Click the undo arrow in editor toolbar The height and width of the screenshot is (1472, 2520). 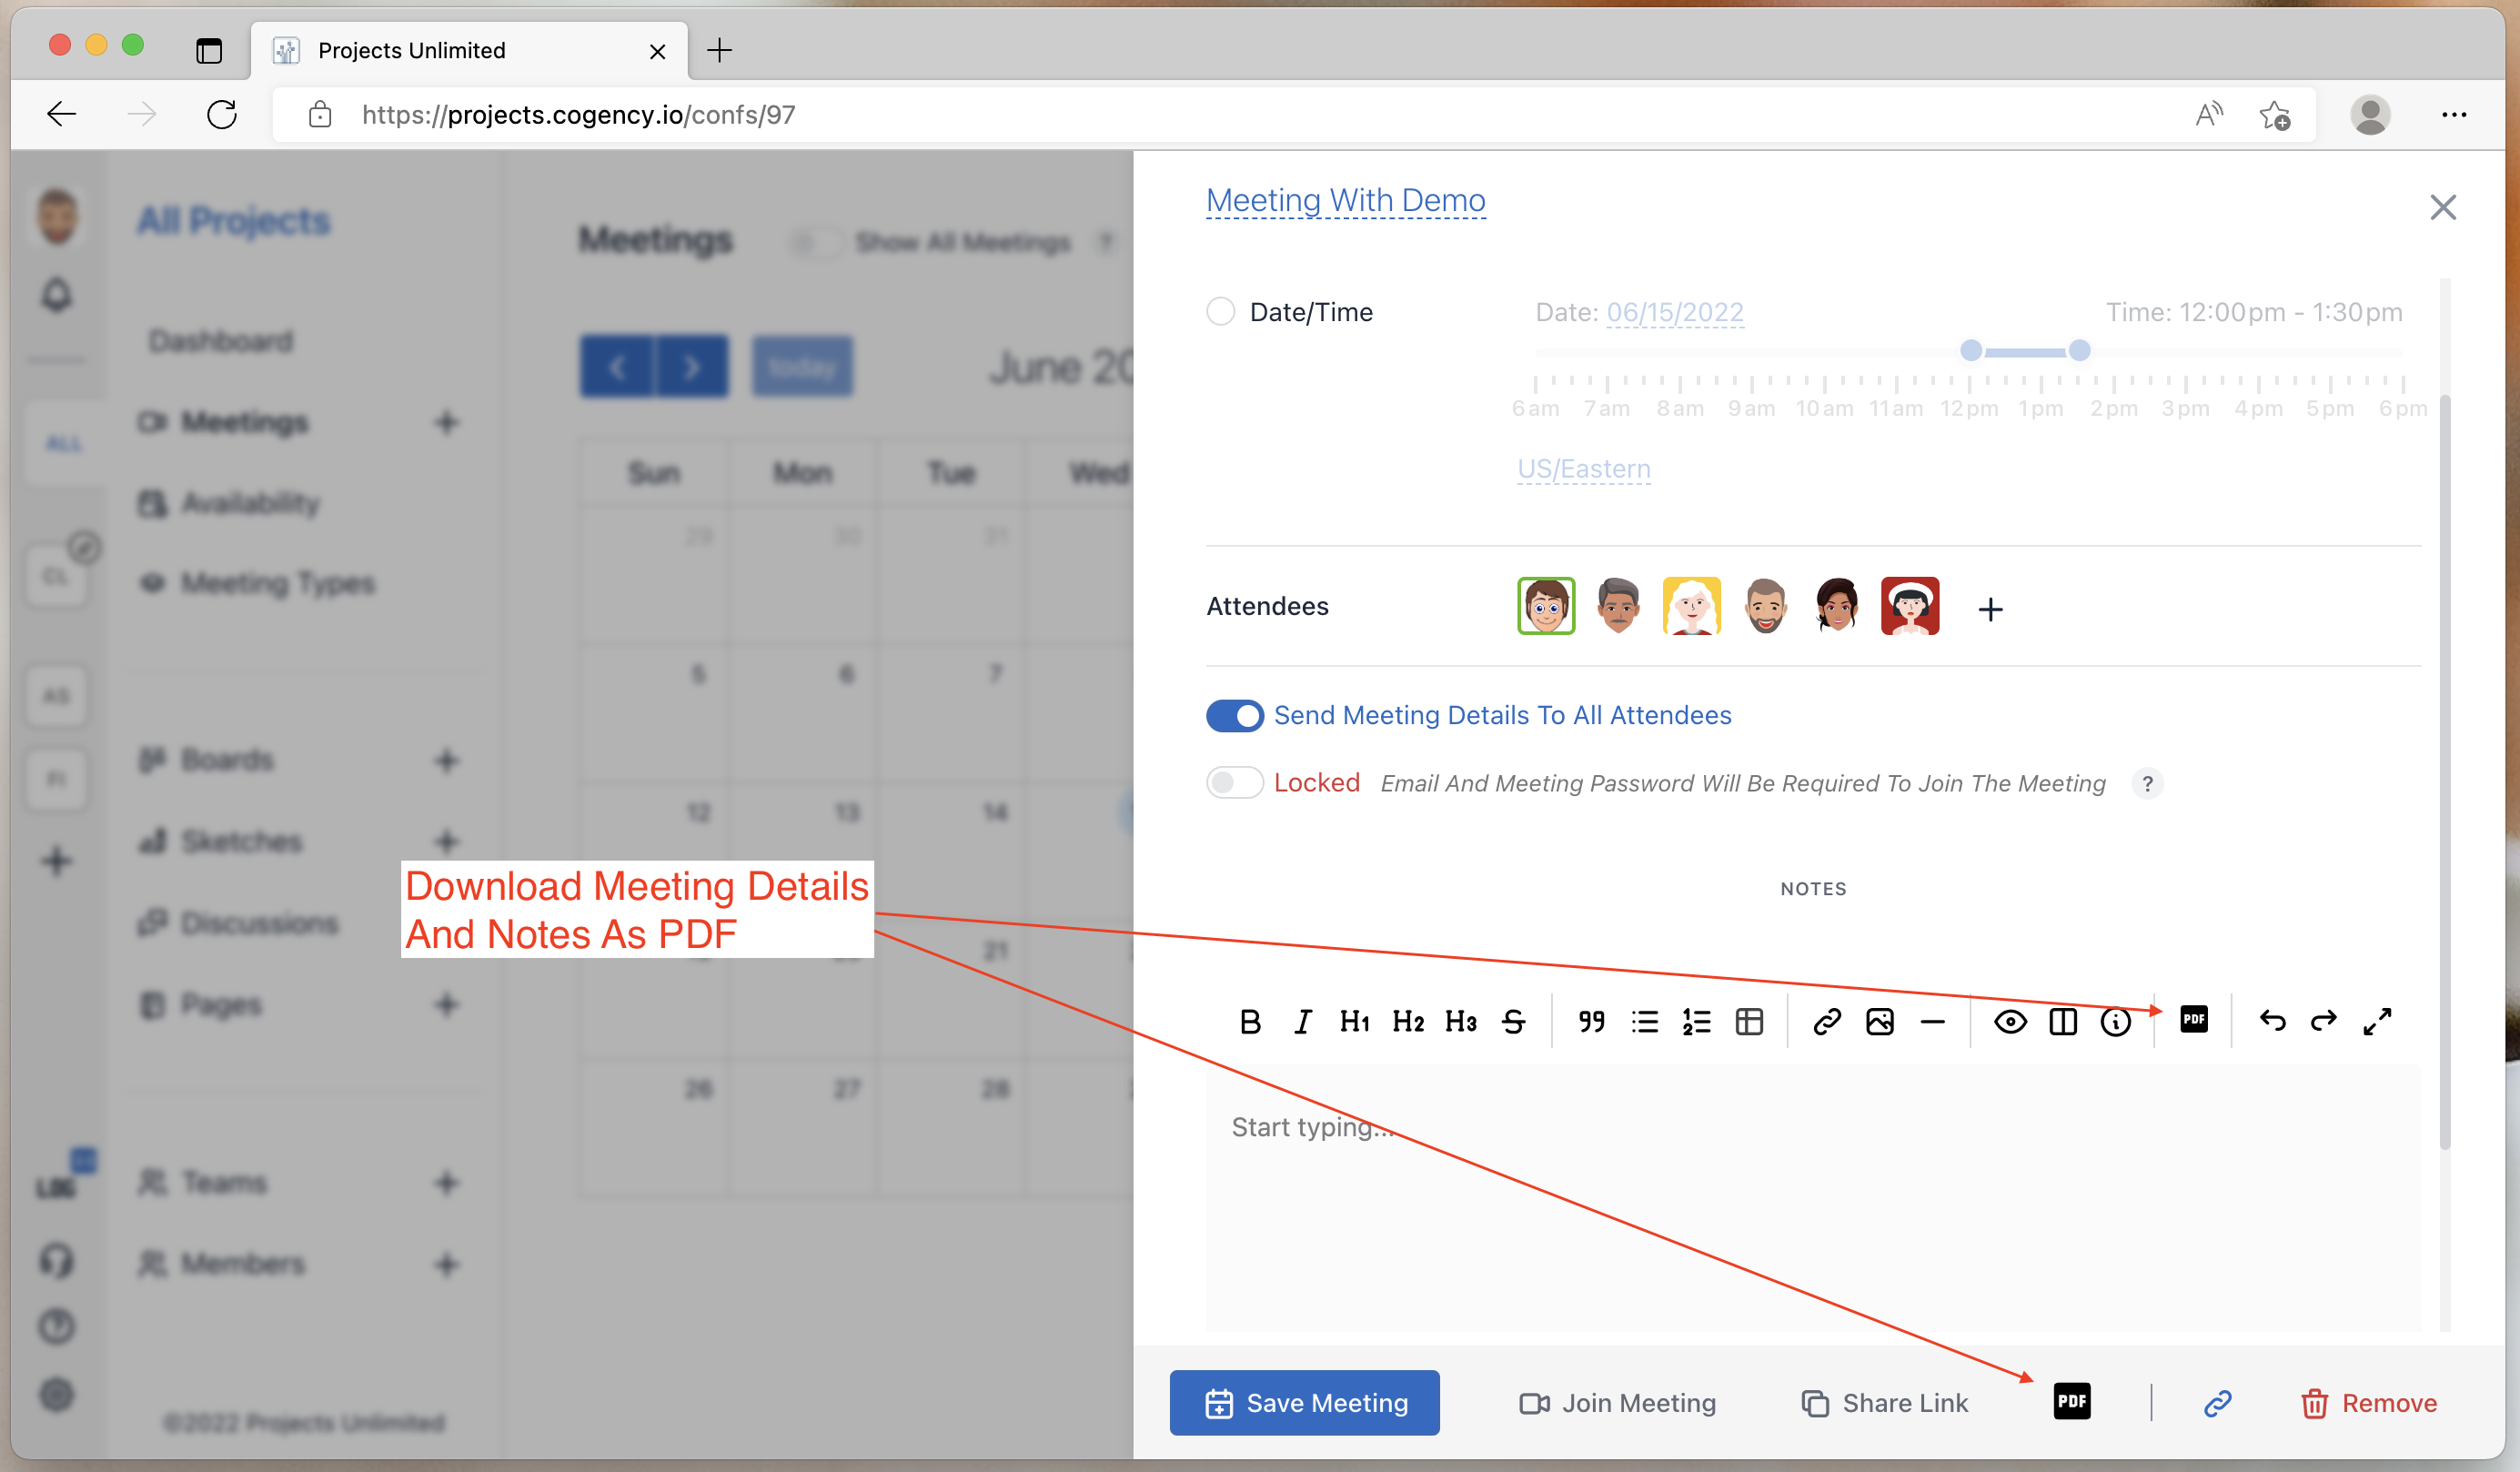2272,1021
